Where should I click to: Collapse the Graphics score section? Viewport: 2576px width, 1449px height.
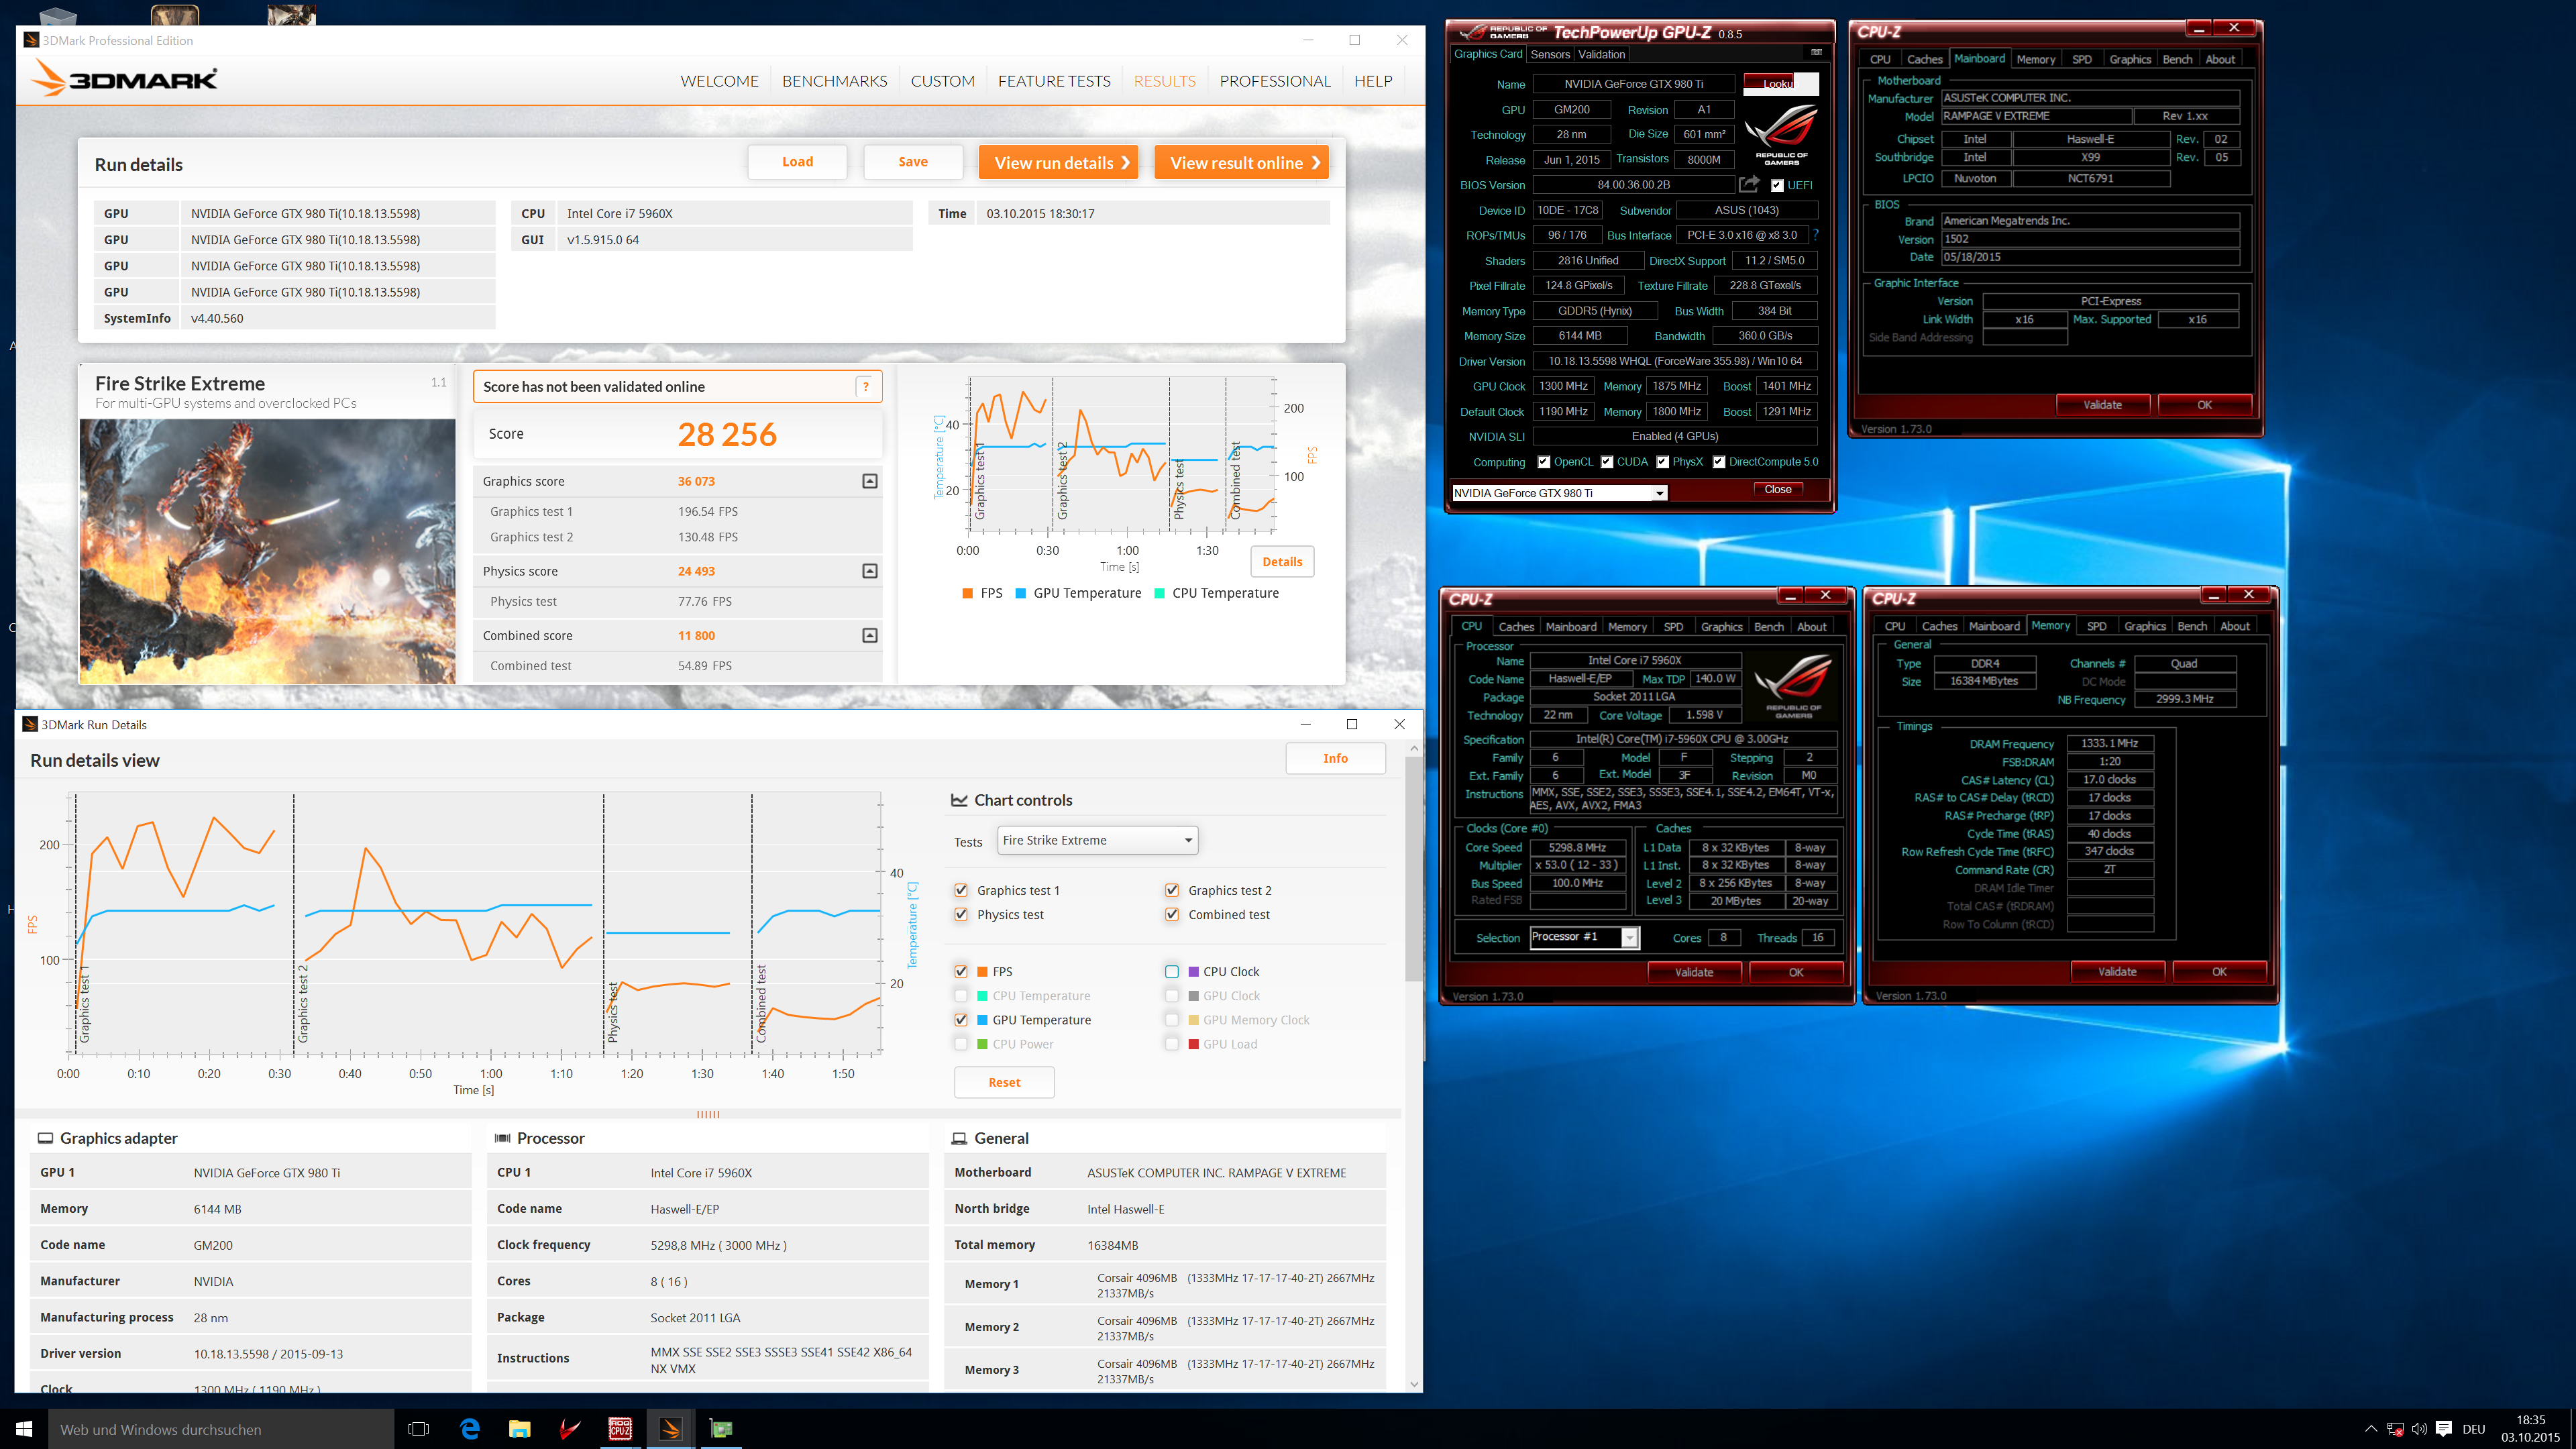pyautogui.click(x=870, y=481)
